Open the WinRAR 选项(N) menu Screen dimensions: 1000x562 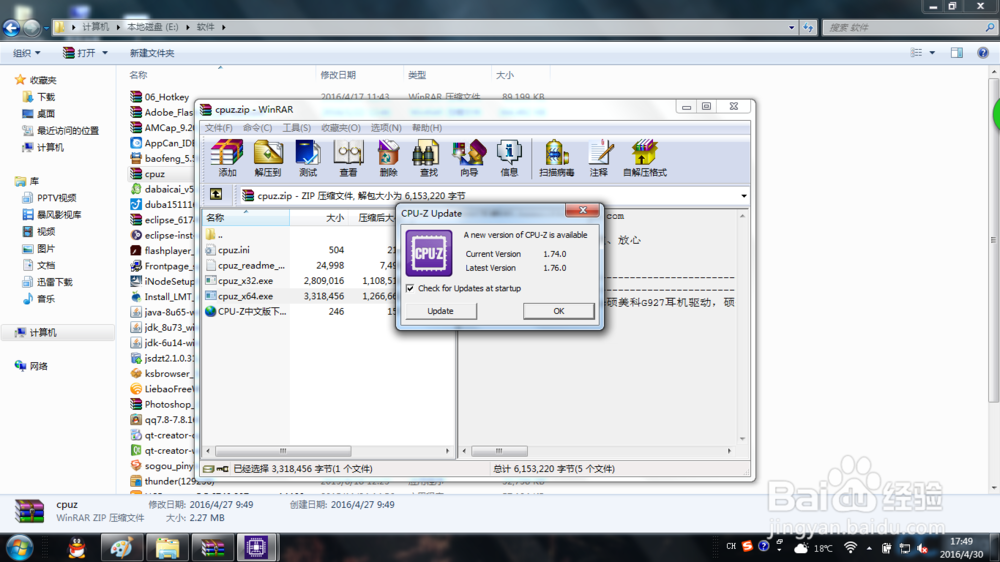[x=386, y=128]
